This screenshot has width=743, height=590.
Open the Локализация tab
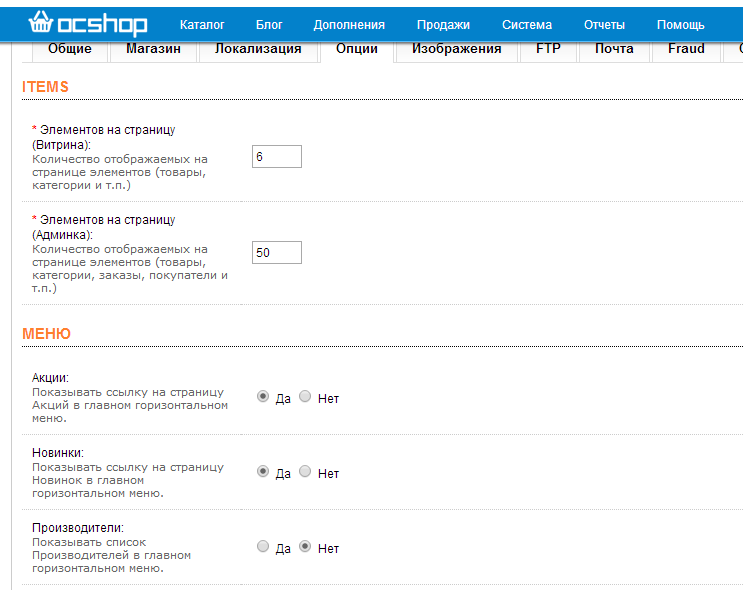258,49
